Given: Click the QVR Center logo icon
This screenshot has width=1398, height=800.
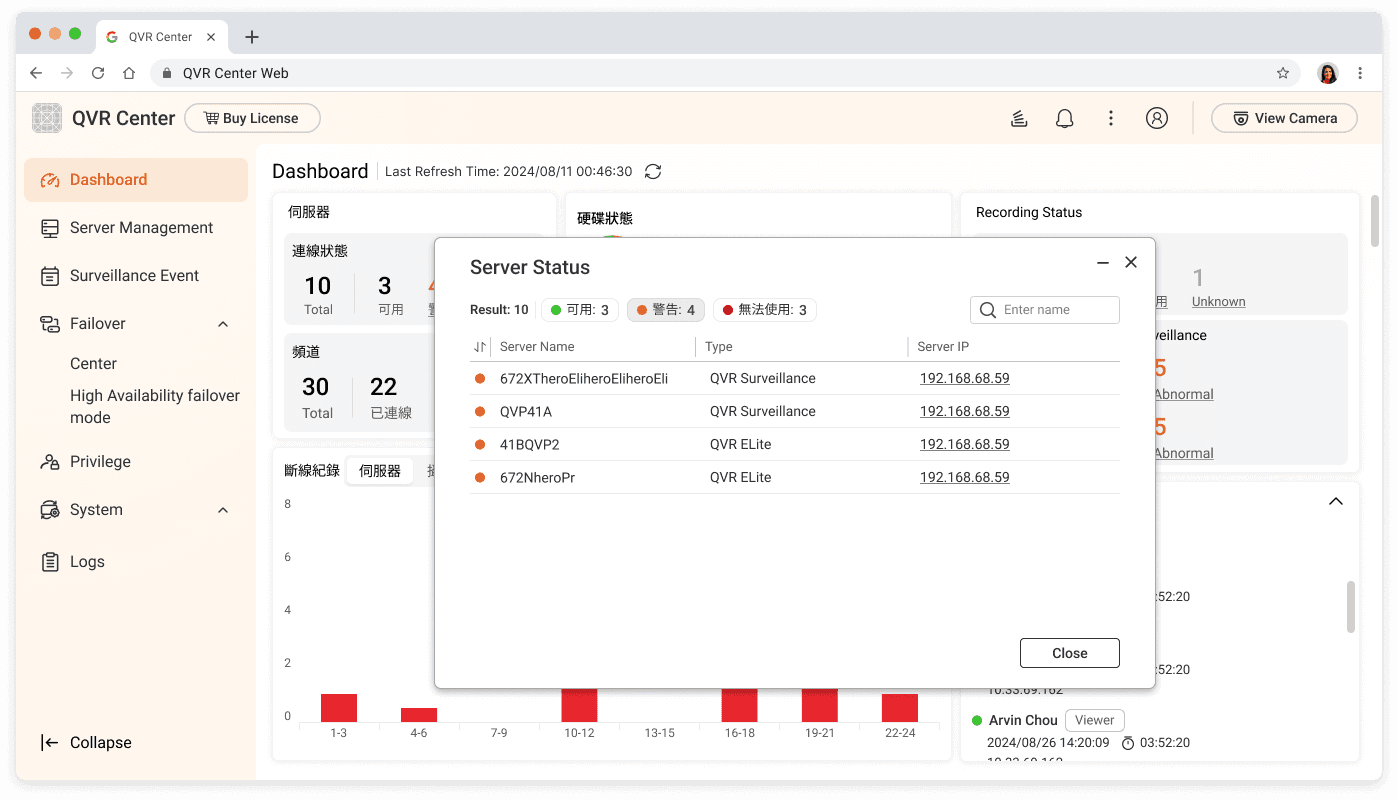Looking at the screenshot, I should pos(47,118).
